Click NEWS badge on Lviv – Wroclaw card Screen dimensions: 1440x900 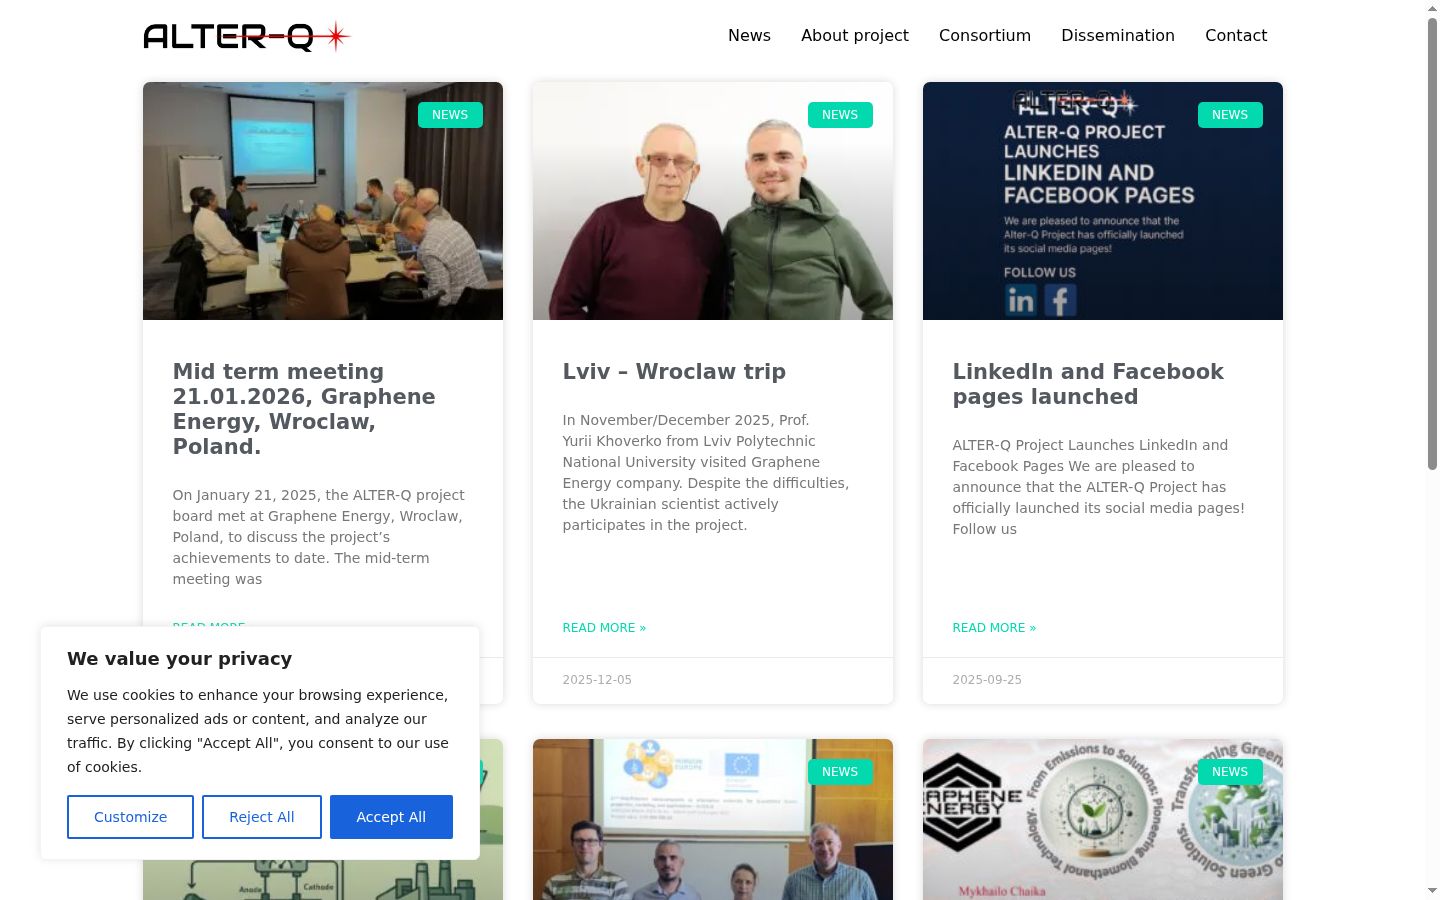click(x=840, y=115)
